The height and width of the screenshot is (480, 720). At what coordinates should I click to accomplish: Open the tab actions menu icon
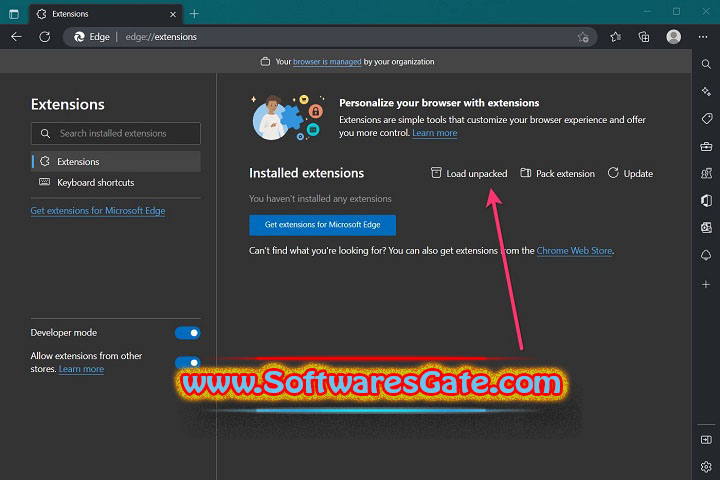(x=14, y=14)
